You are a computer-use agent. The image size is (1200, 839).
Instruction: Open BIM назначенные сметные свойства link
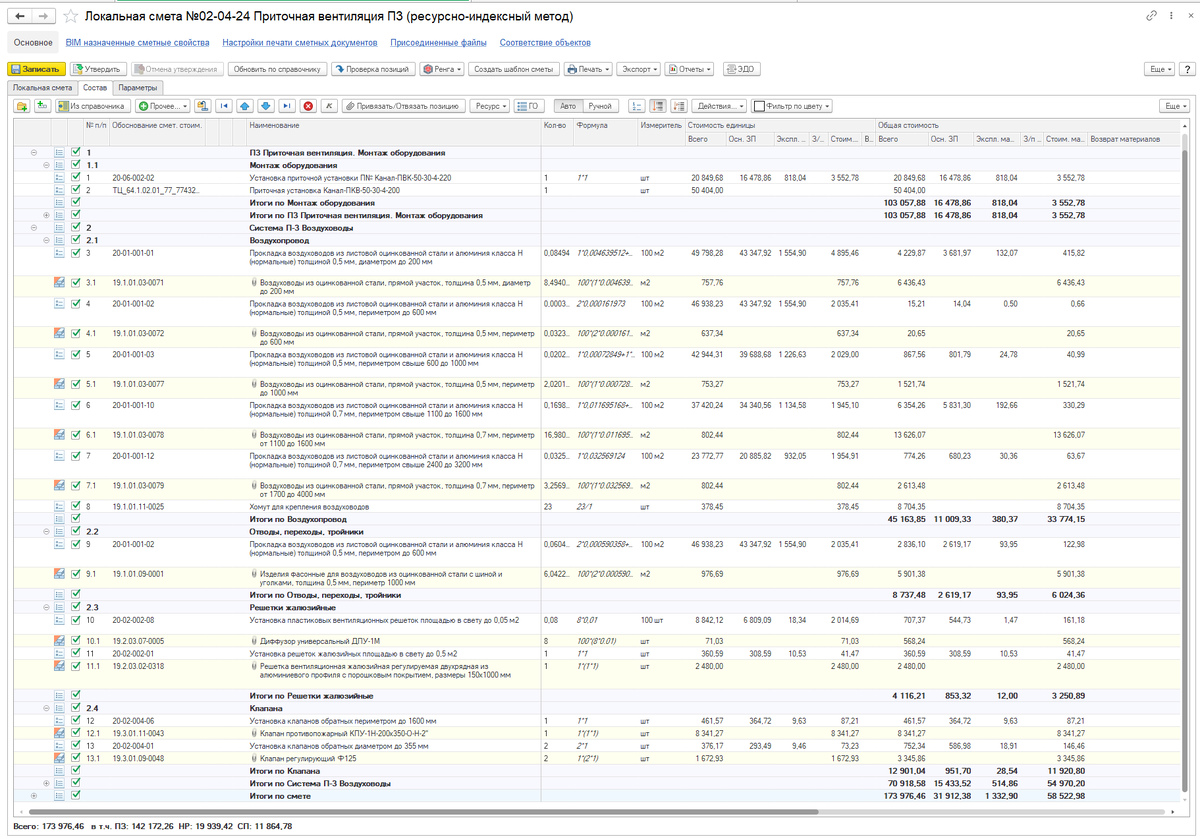coord(137,43)
